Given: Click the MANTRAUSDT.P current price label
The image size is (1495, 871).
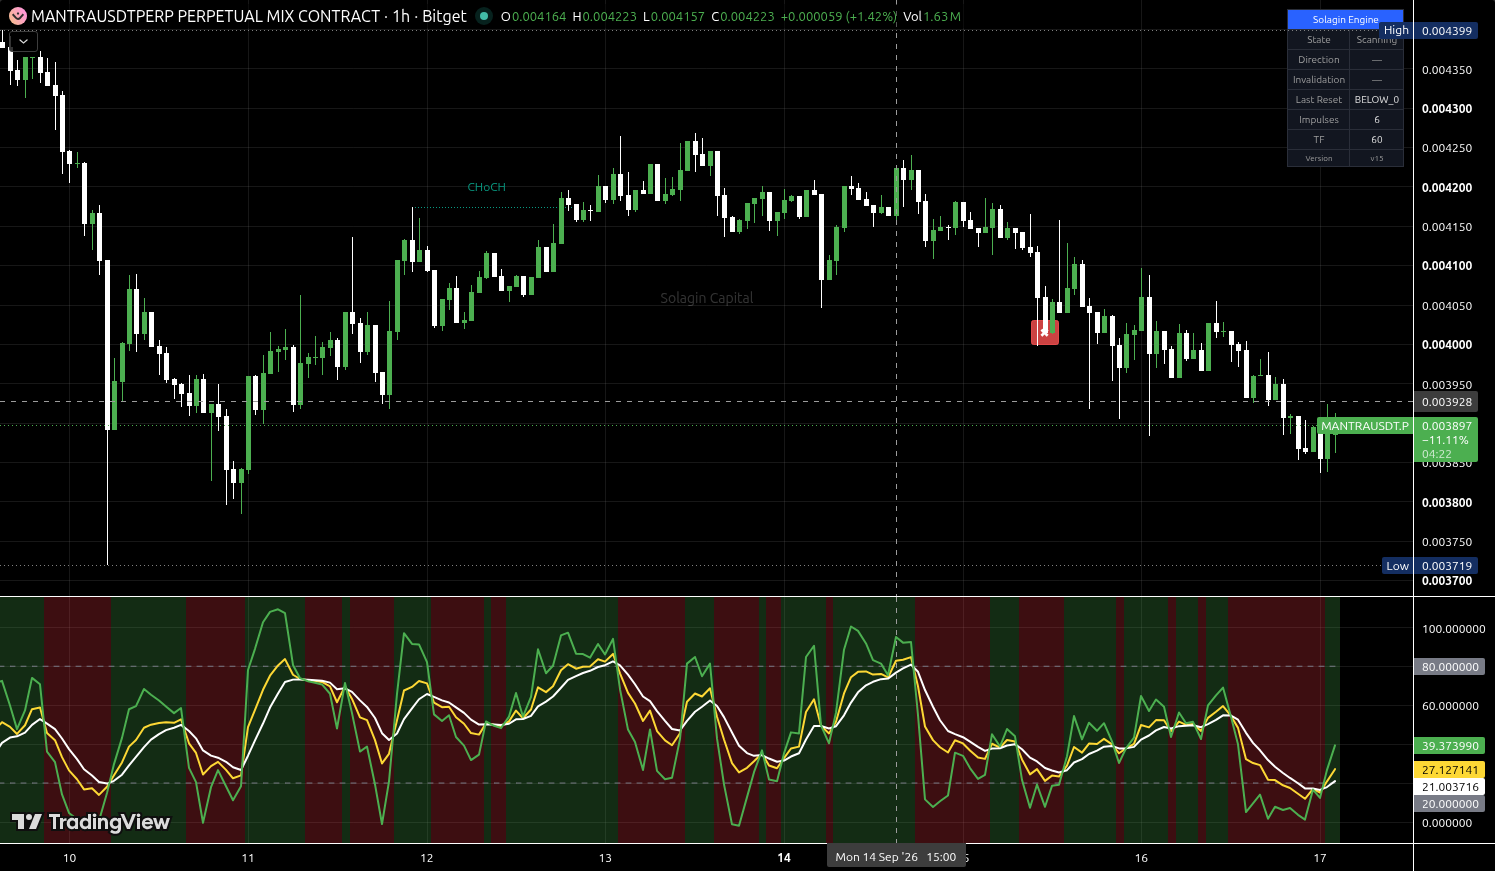Looking at the screenshot, I should (x=1365, y=426).
